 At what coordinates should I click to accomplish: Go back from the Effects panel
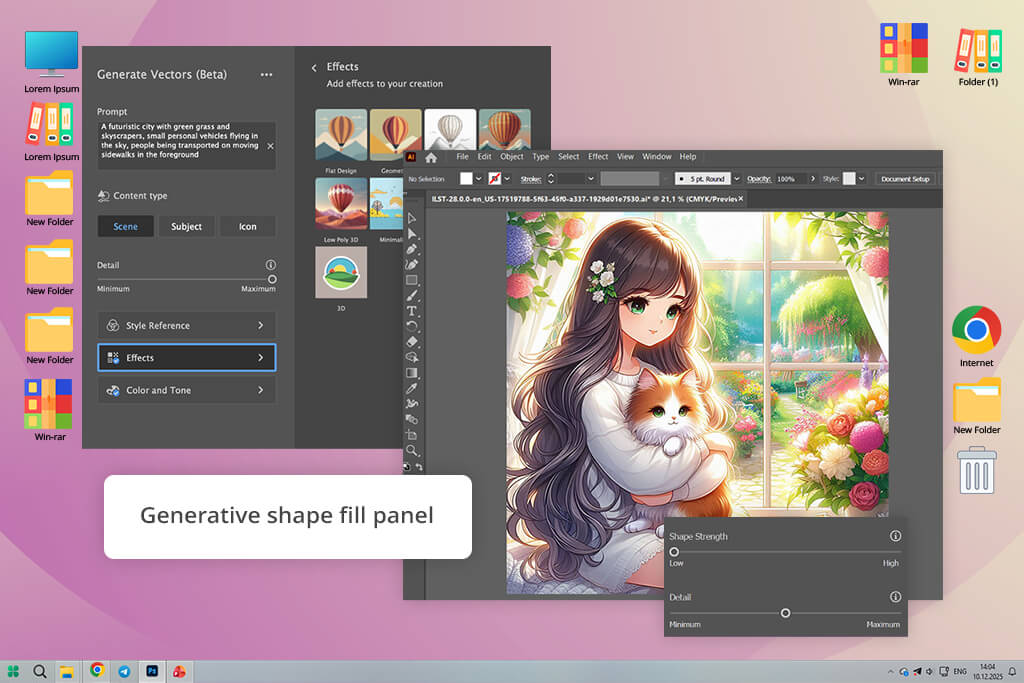tap(314, 67)
